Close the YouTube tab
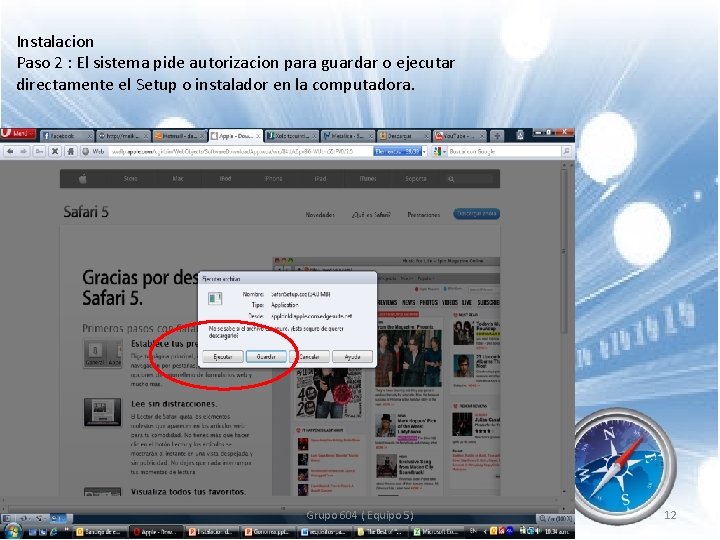This screenshot has height=540, width=720. [x=482, y=136]
